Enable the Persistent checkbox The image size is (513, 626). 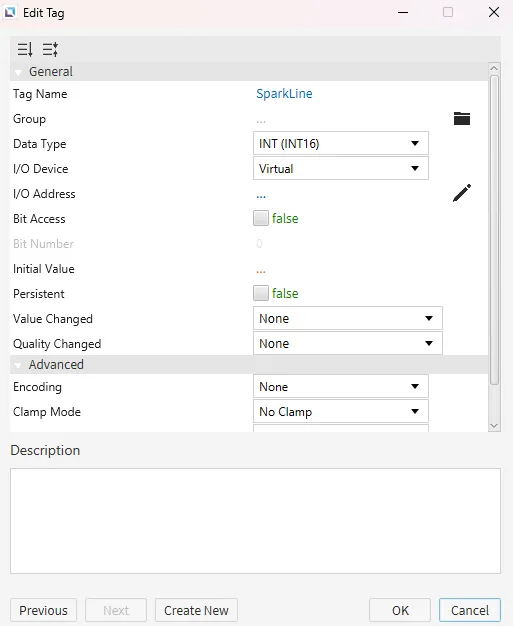point(261,293)
